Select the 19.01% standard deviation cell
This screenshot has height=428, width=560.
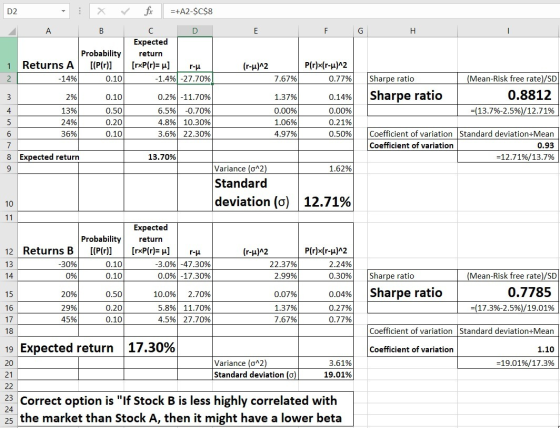click(x=326, y=374)
